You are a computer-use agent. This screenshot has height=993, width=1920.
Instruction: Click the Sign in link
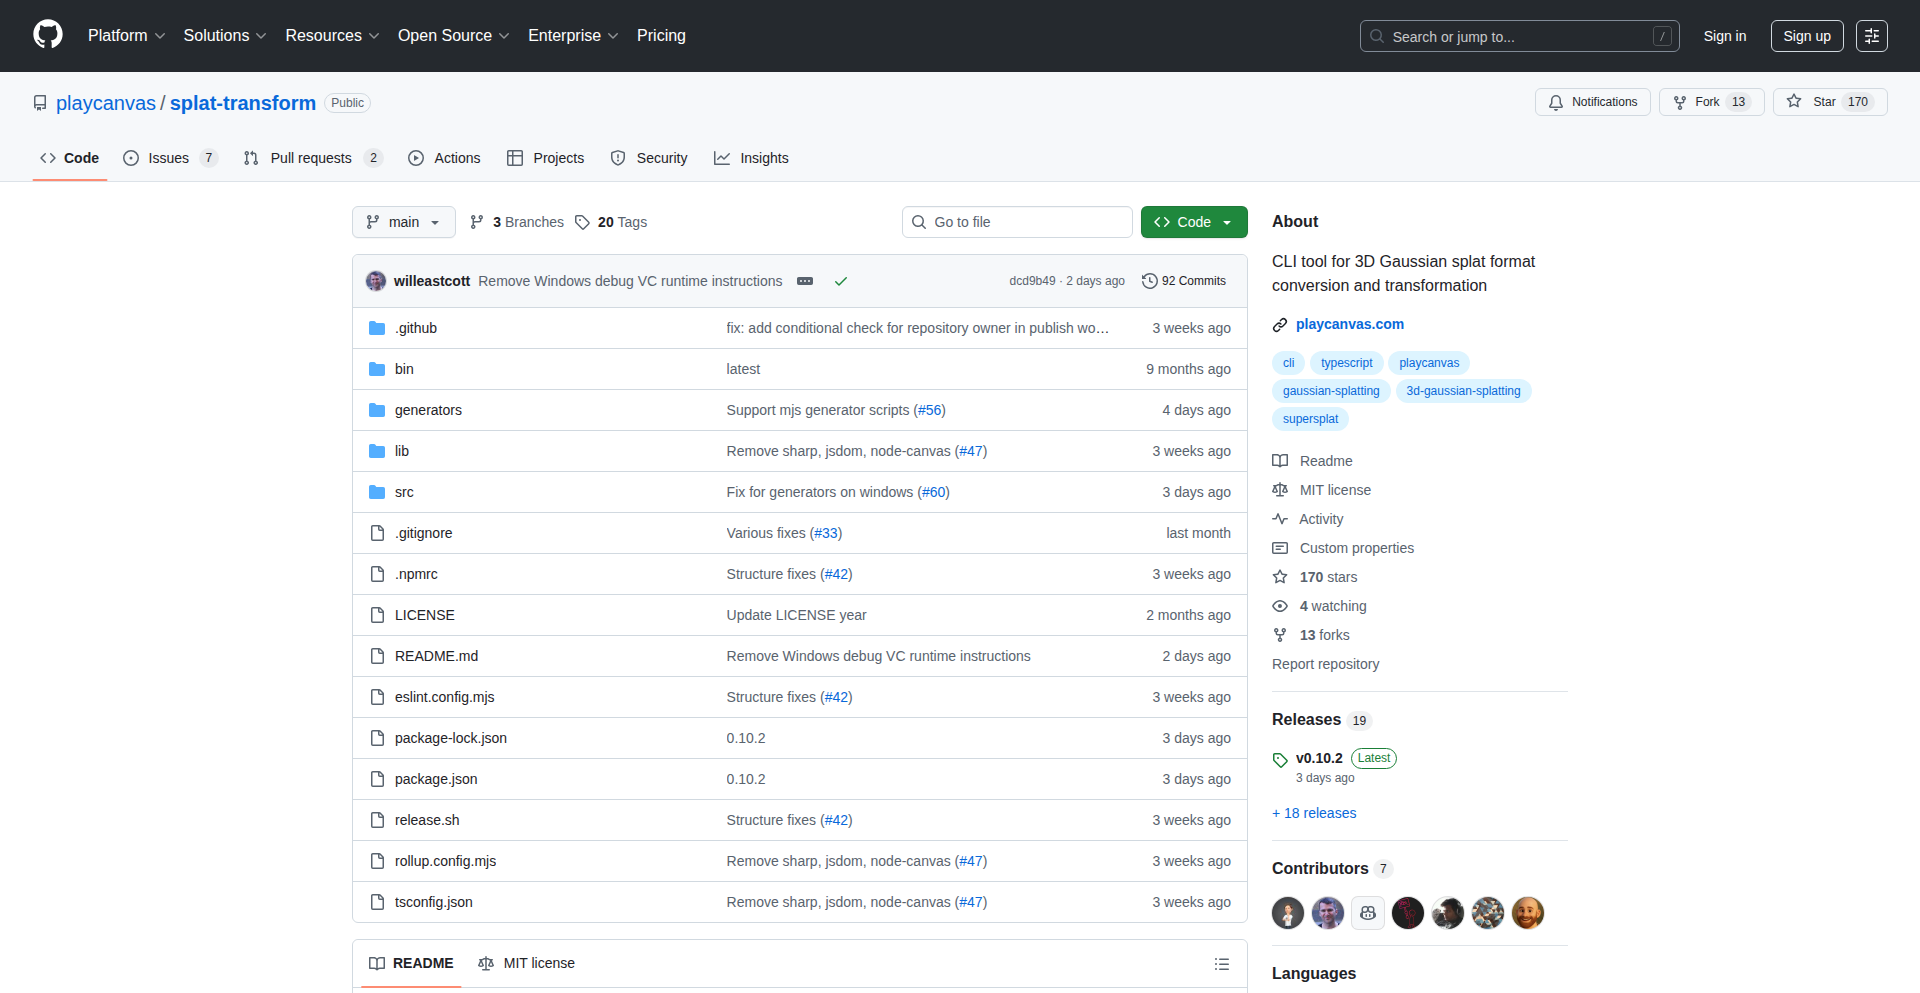coord(1725,36)
